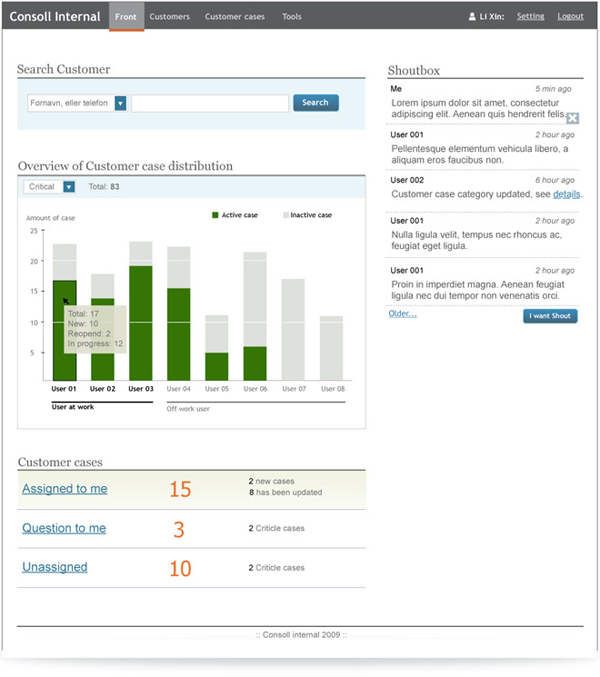Click the User 05 axis label
This screenshot has width=600, height=677.
tap(217, 389)
